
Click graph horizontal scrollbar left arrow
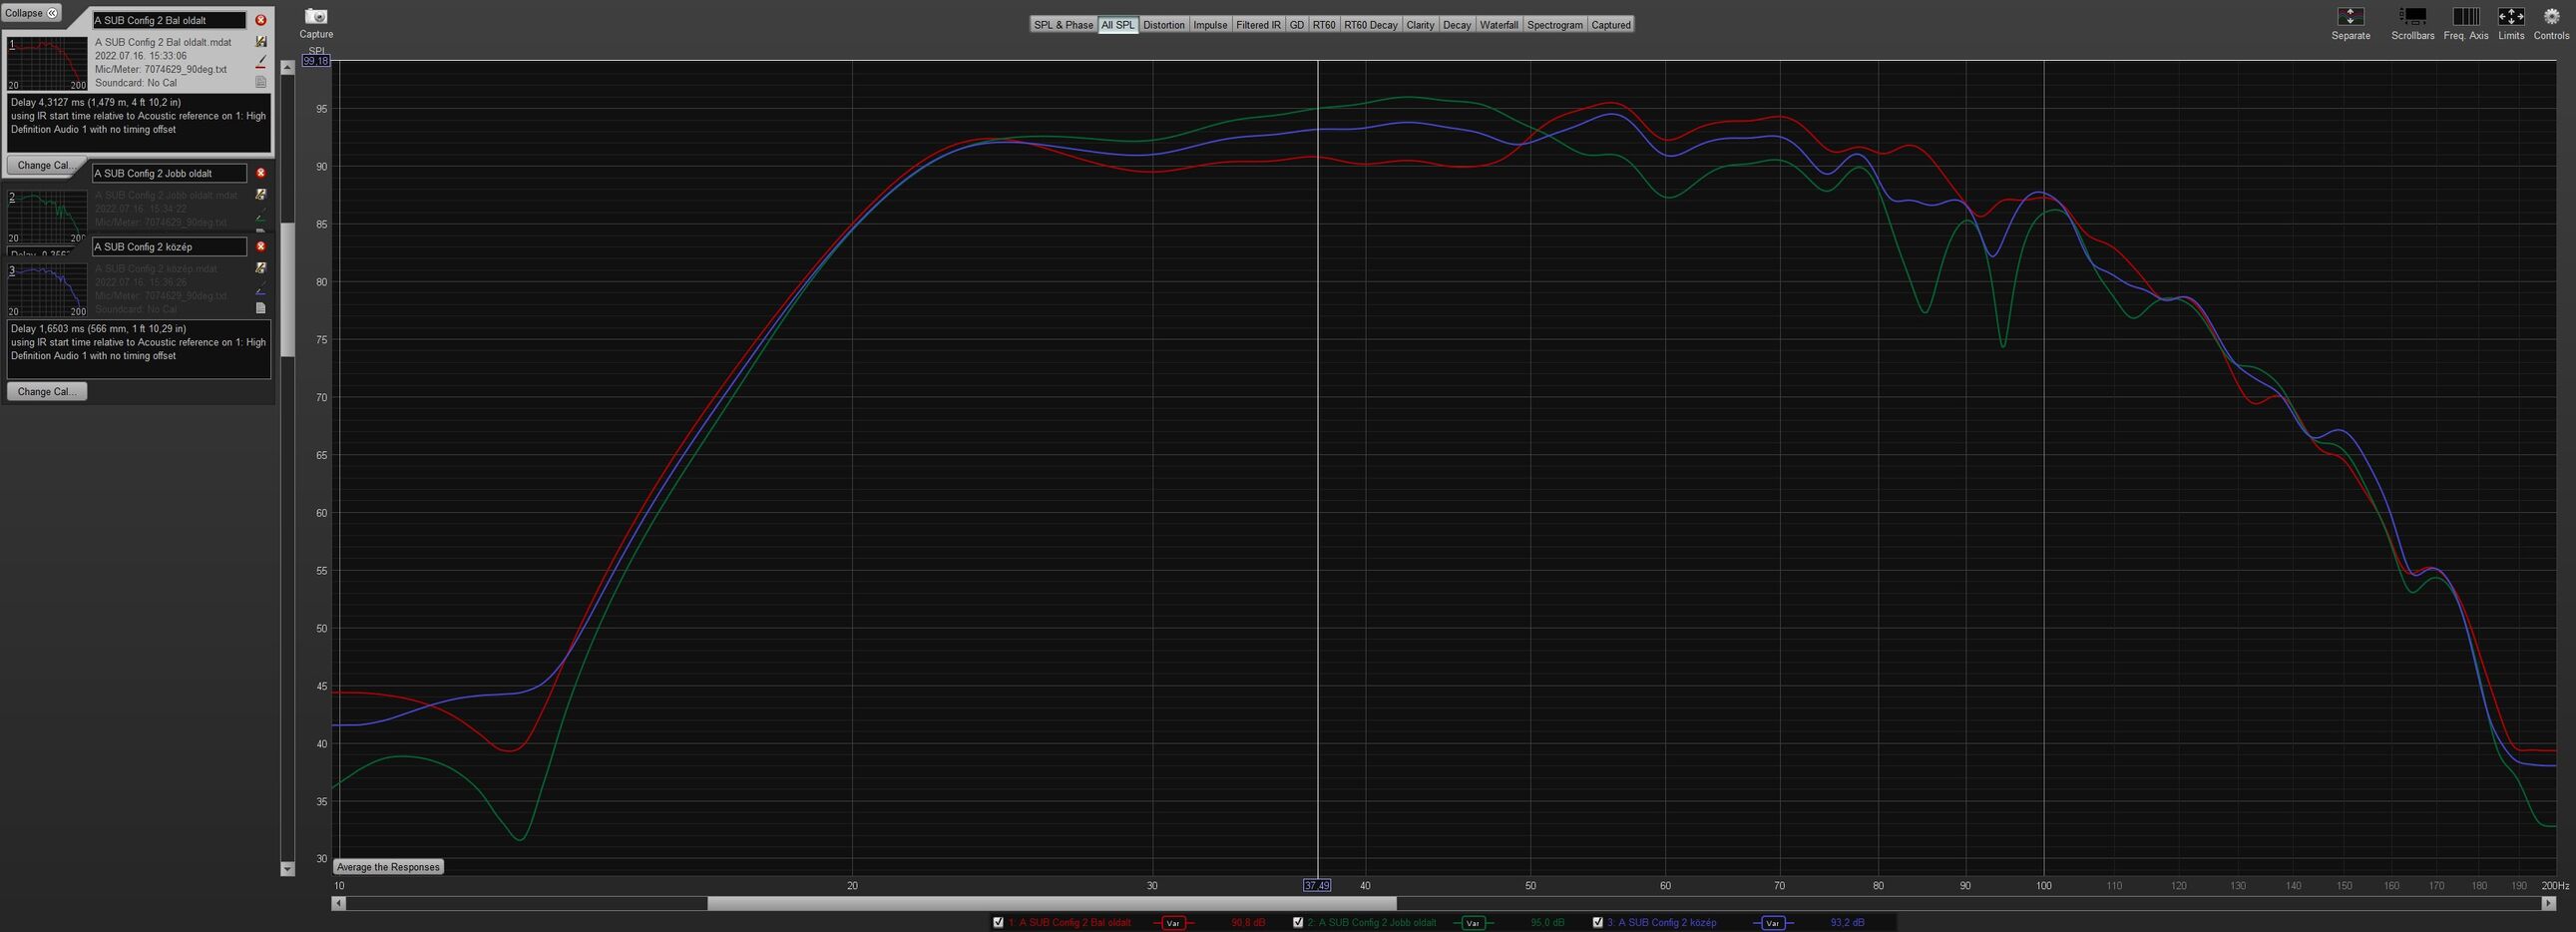click(339, 903)
